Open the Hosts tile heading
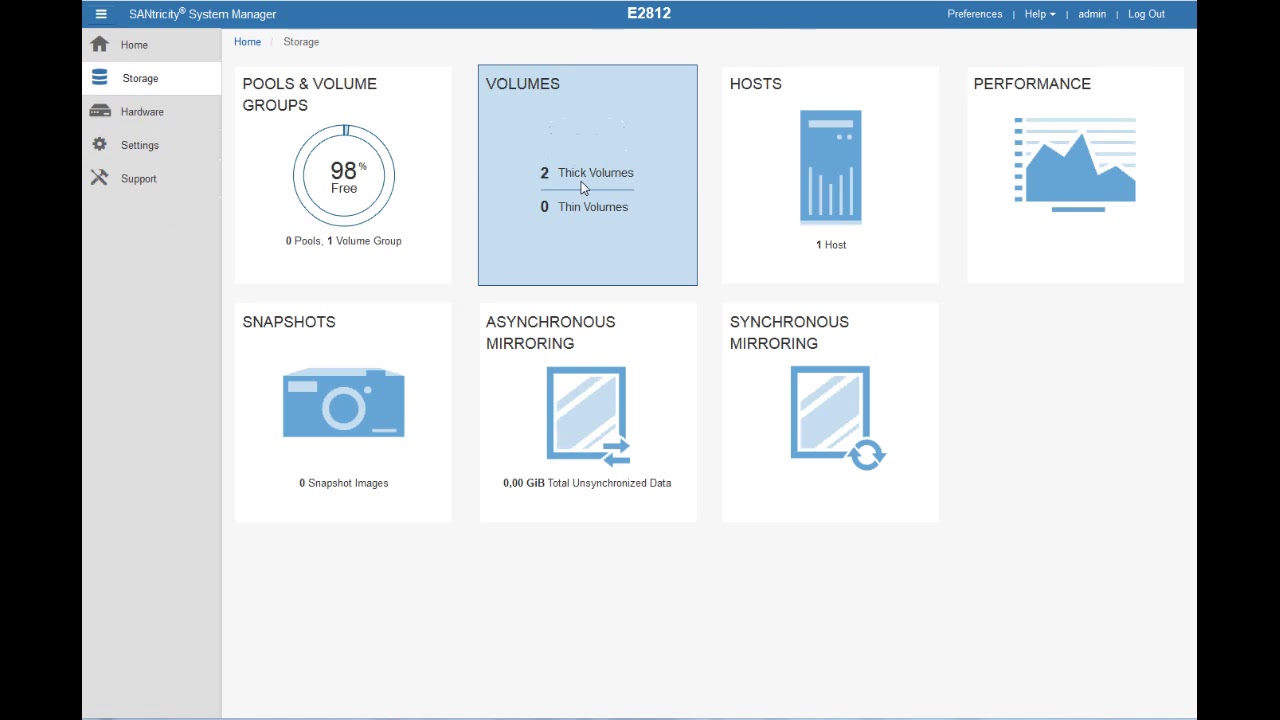Screen dimensions: 1280x720 click(756, 84)
